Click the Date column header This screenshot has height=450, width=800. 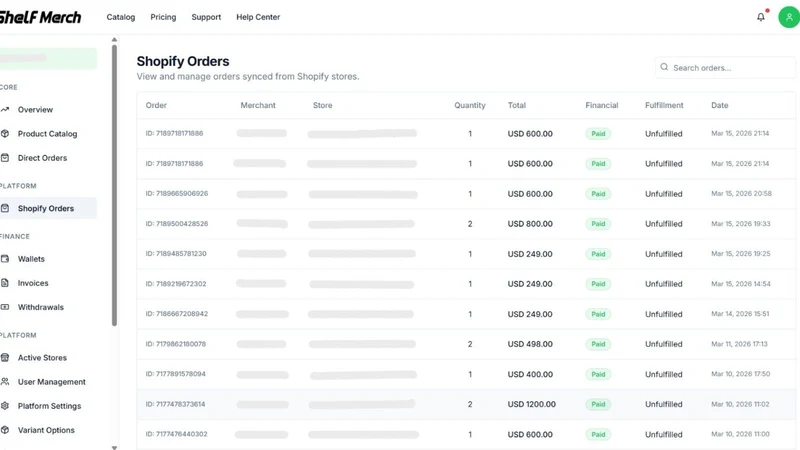720,105
